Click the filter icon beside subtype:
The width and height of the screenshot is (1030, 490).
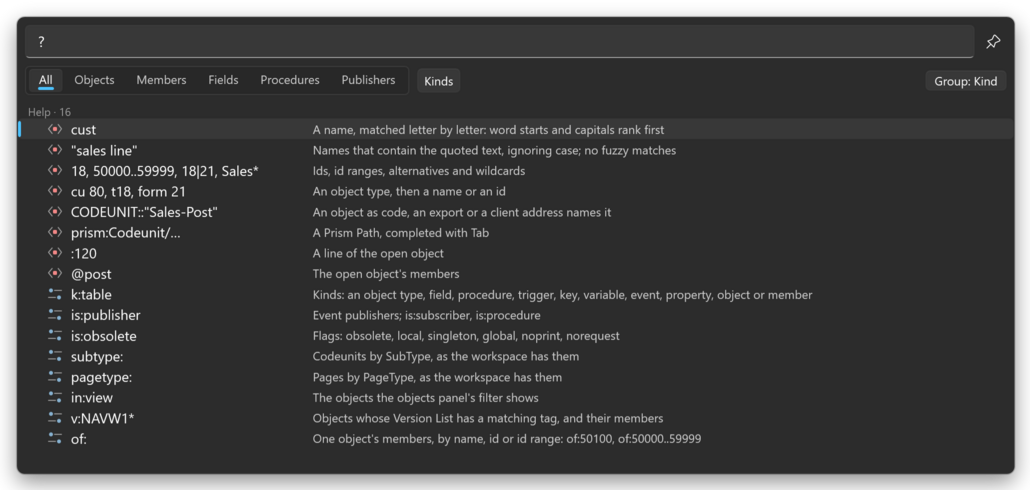tap(55, 357)
